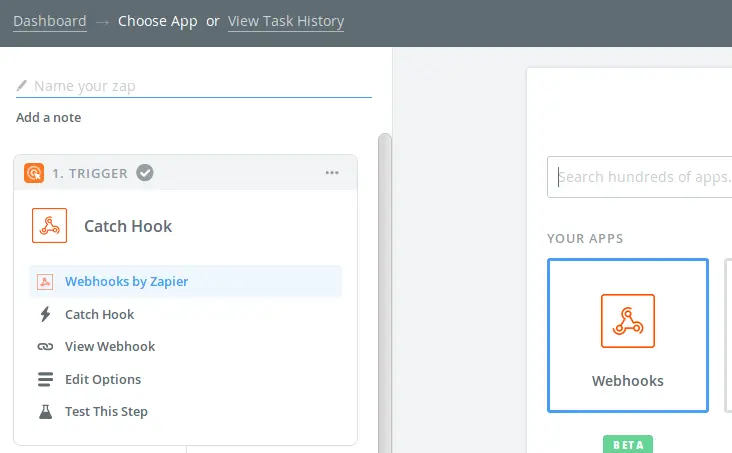Viewport: 732px width, 453px height.
Task: Click the Edit Options lines icon
Action: point(45,379)
